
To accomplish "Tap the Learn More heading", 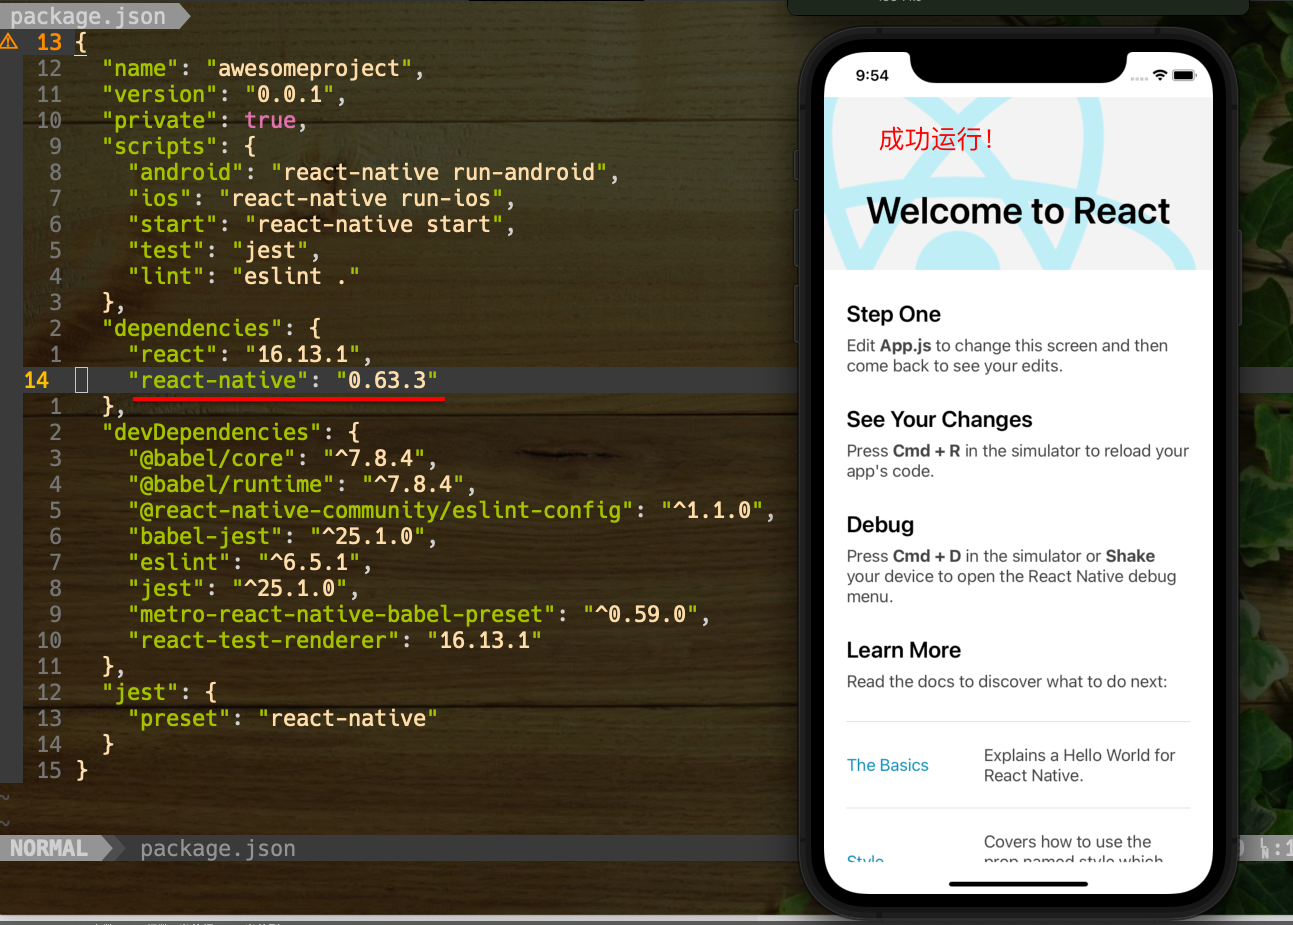I will pos(903,650).
